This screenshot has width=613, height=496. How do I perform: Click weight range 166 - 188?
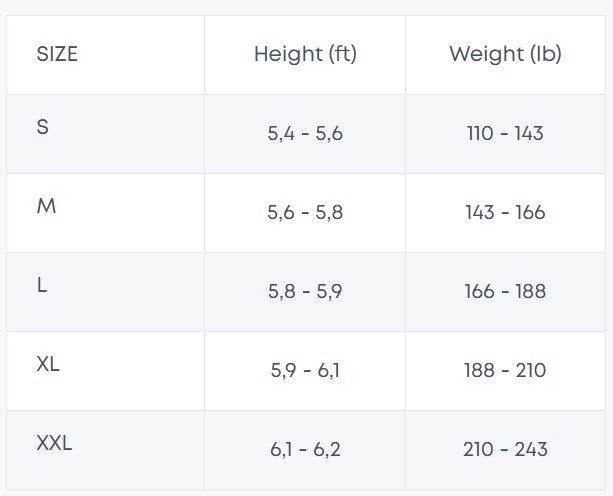[505, 291]
